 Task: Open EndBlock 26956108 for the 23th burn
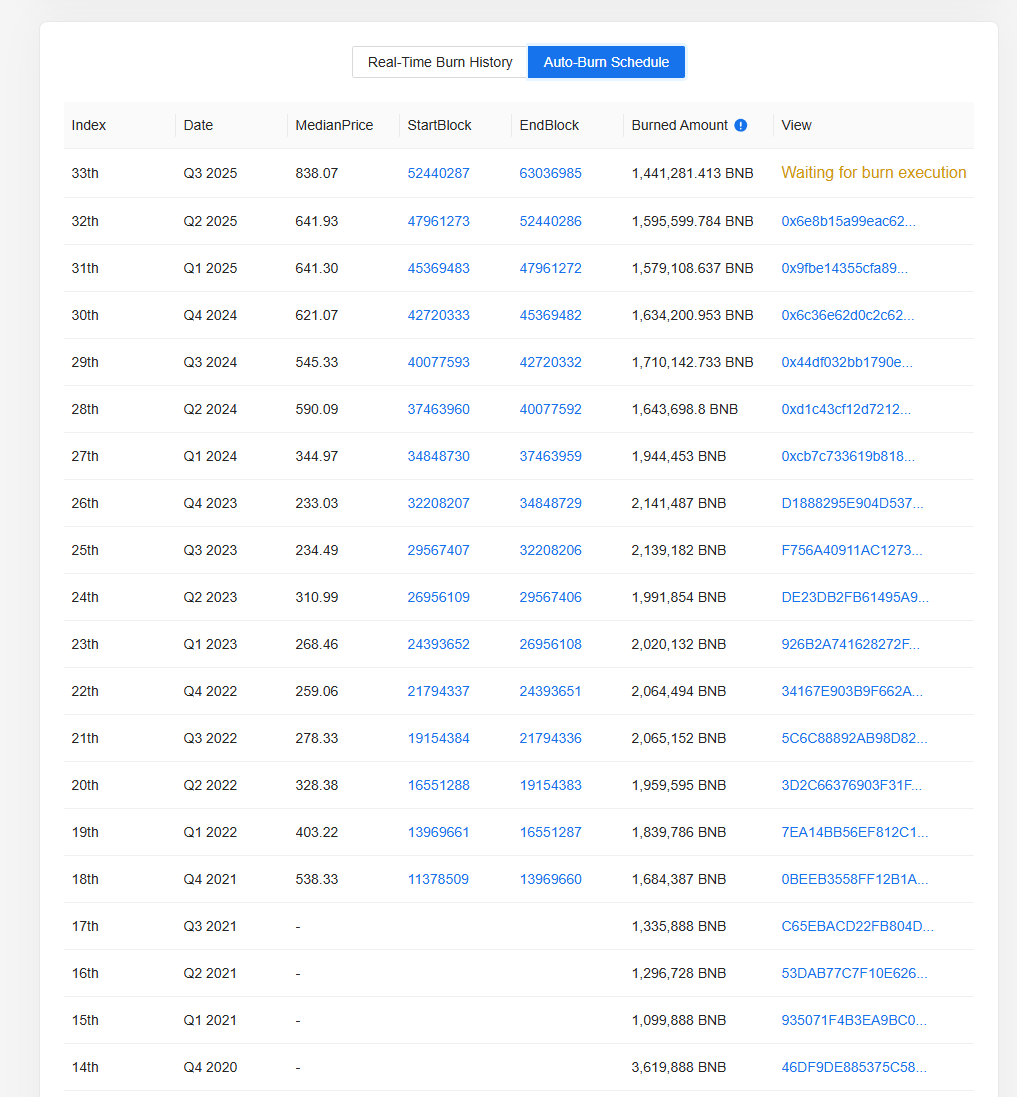550,643
